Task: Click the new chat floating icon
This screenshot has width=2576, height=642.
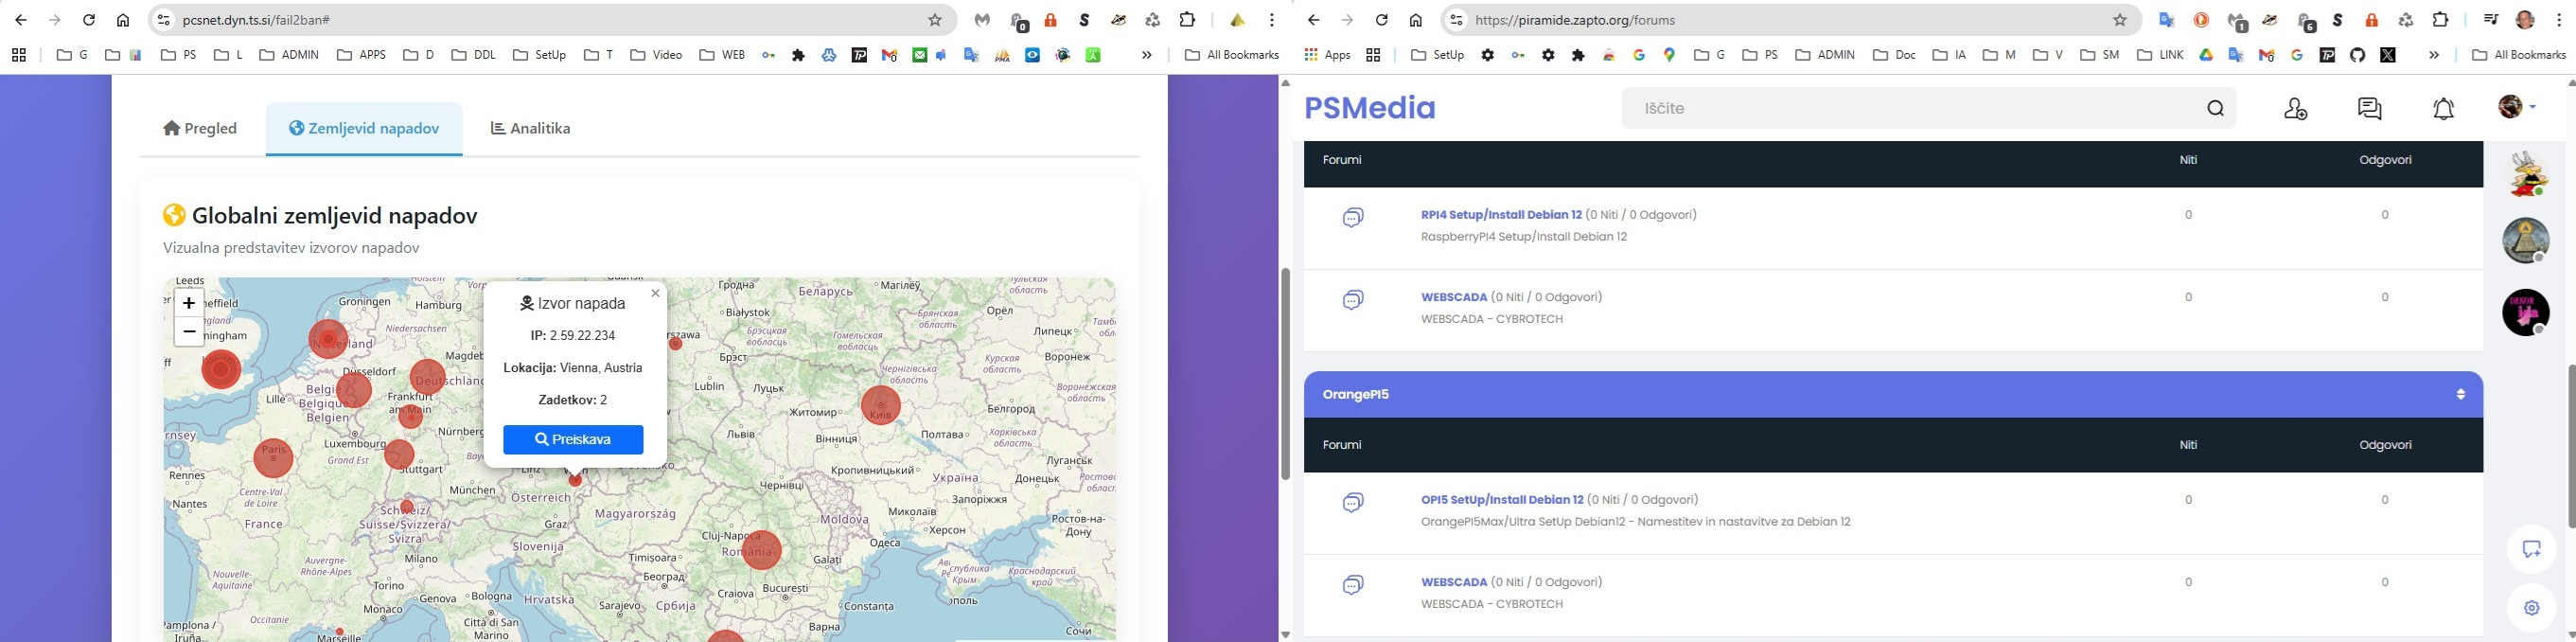Action: tap(2531, 549)
